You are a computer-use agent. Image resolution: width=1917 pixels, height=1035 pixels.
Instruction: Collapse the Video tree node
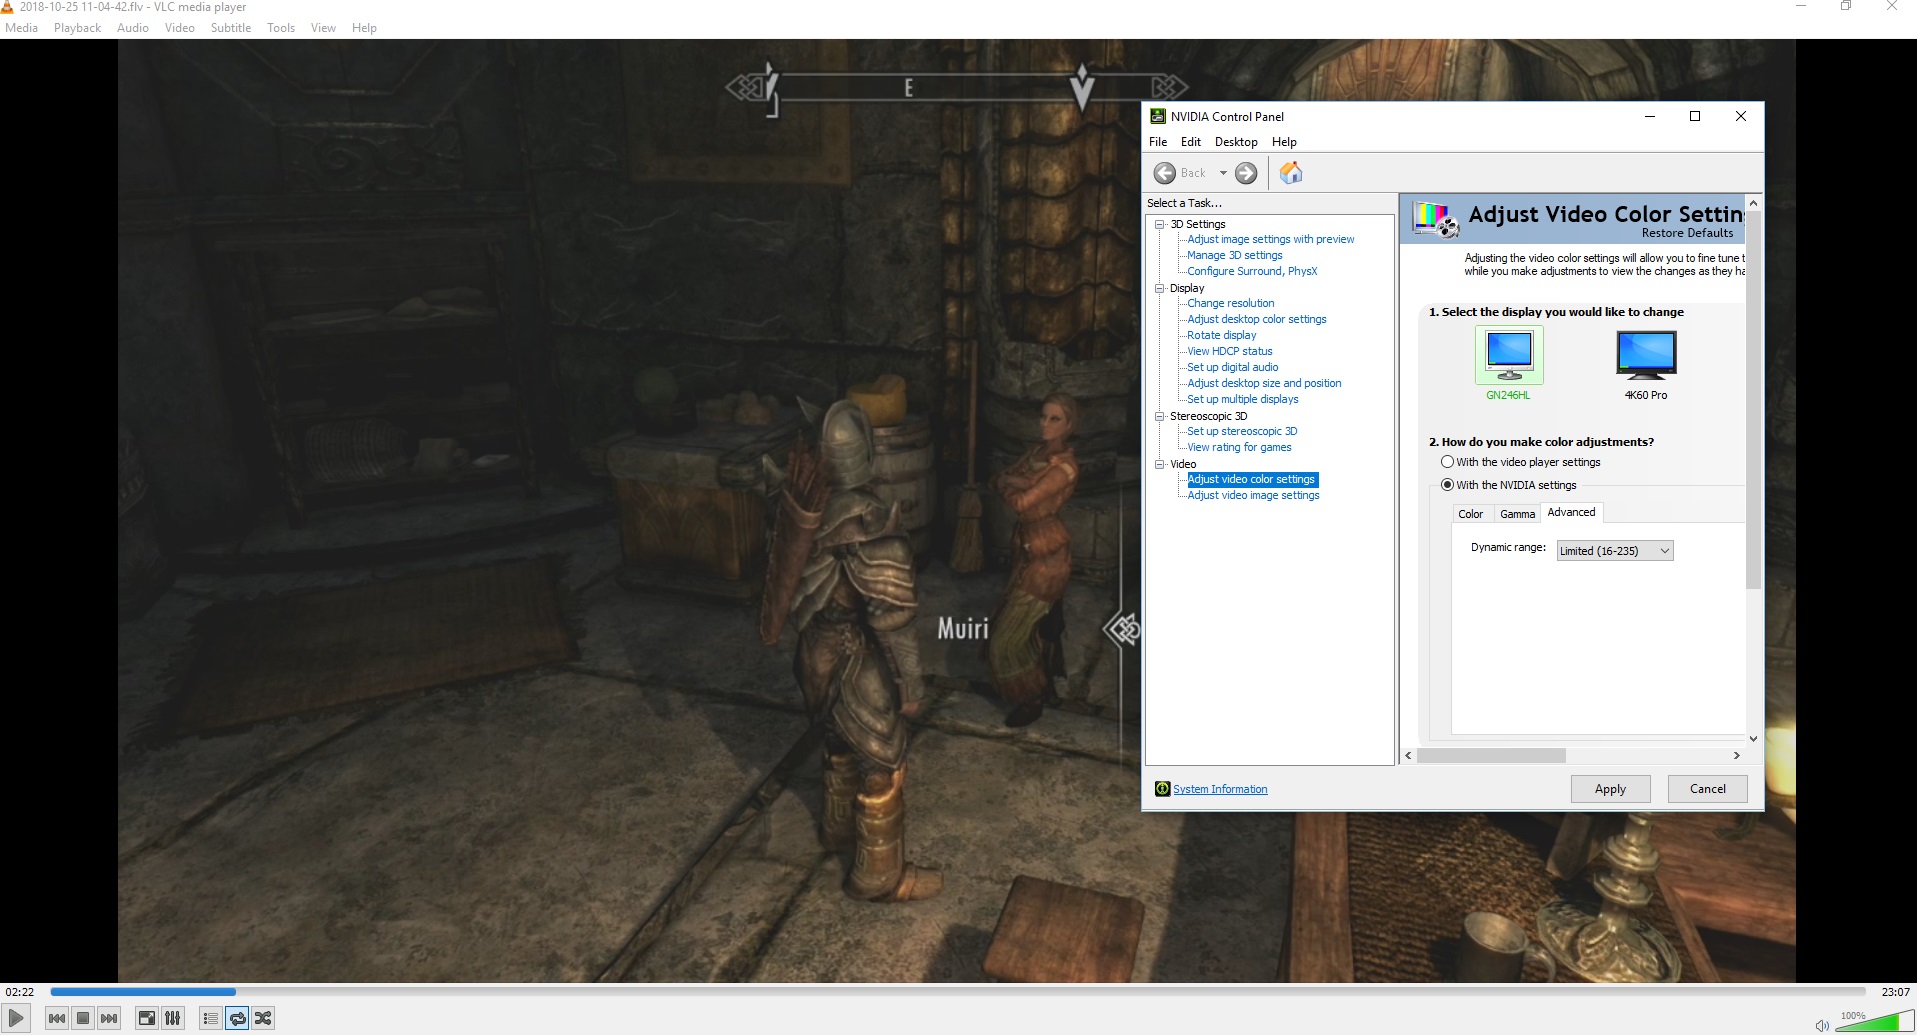coord(1160,464)
